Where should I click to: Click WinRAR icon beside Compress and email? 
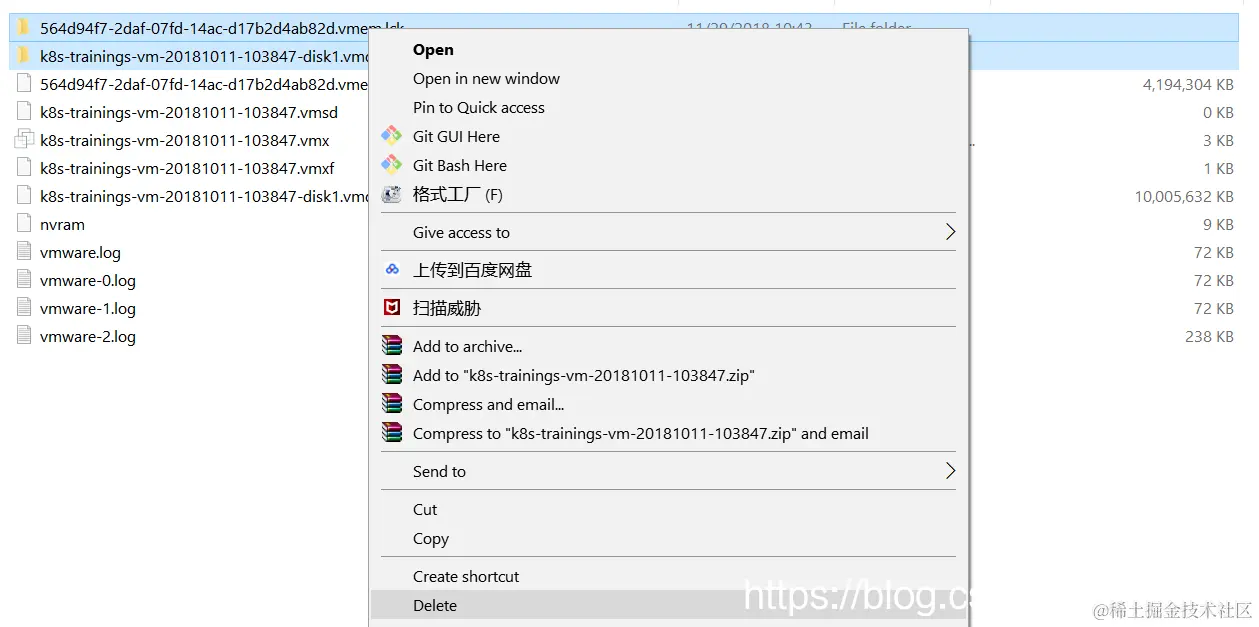point(392,404)
